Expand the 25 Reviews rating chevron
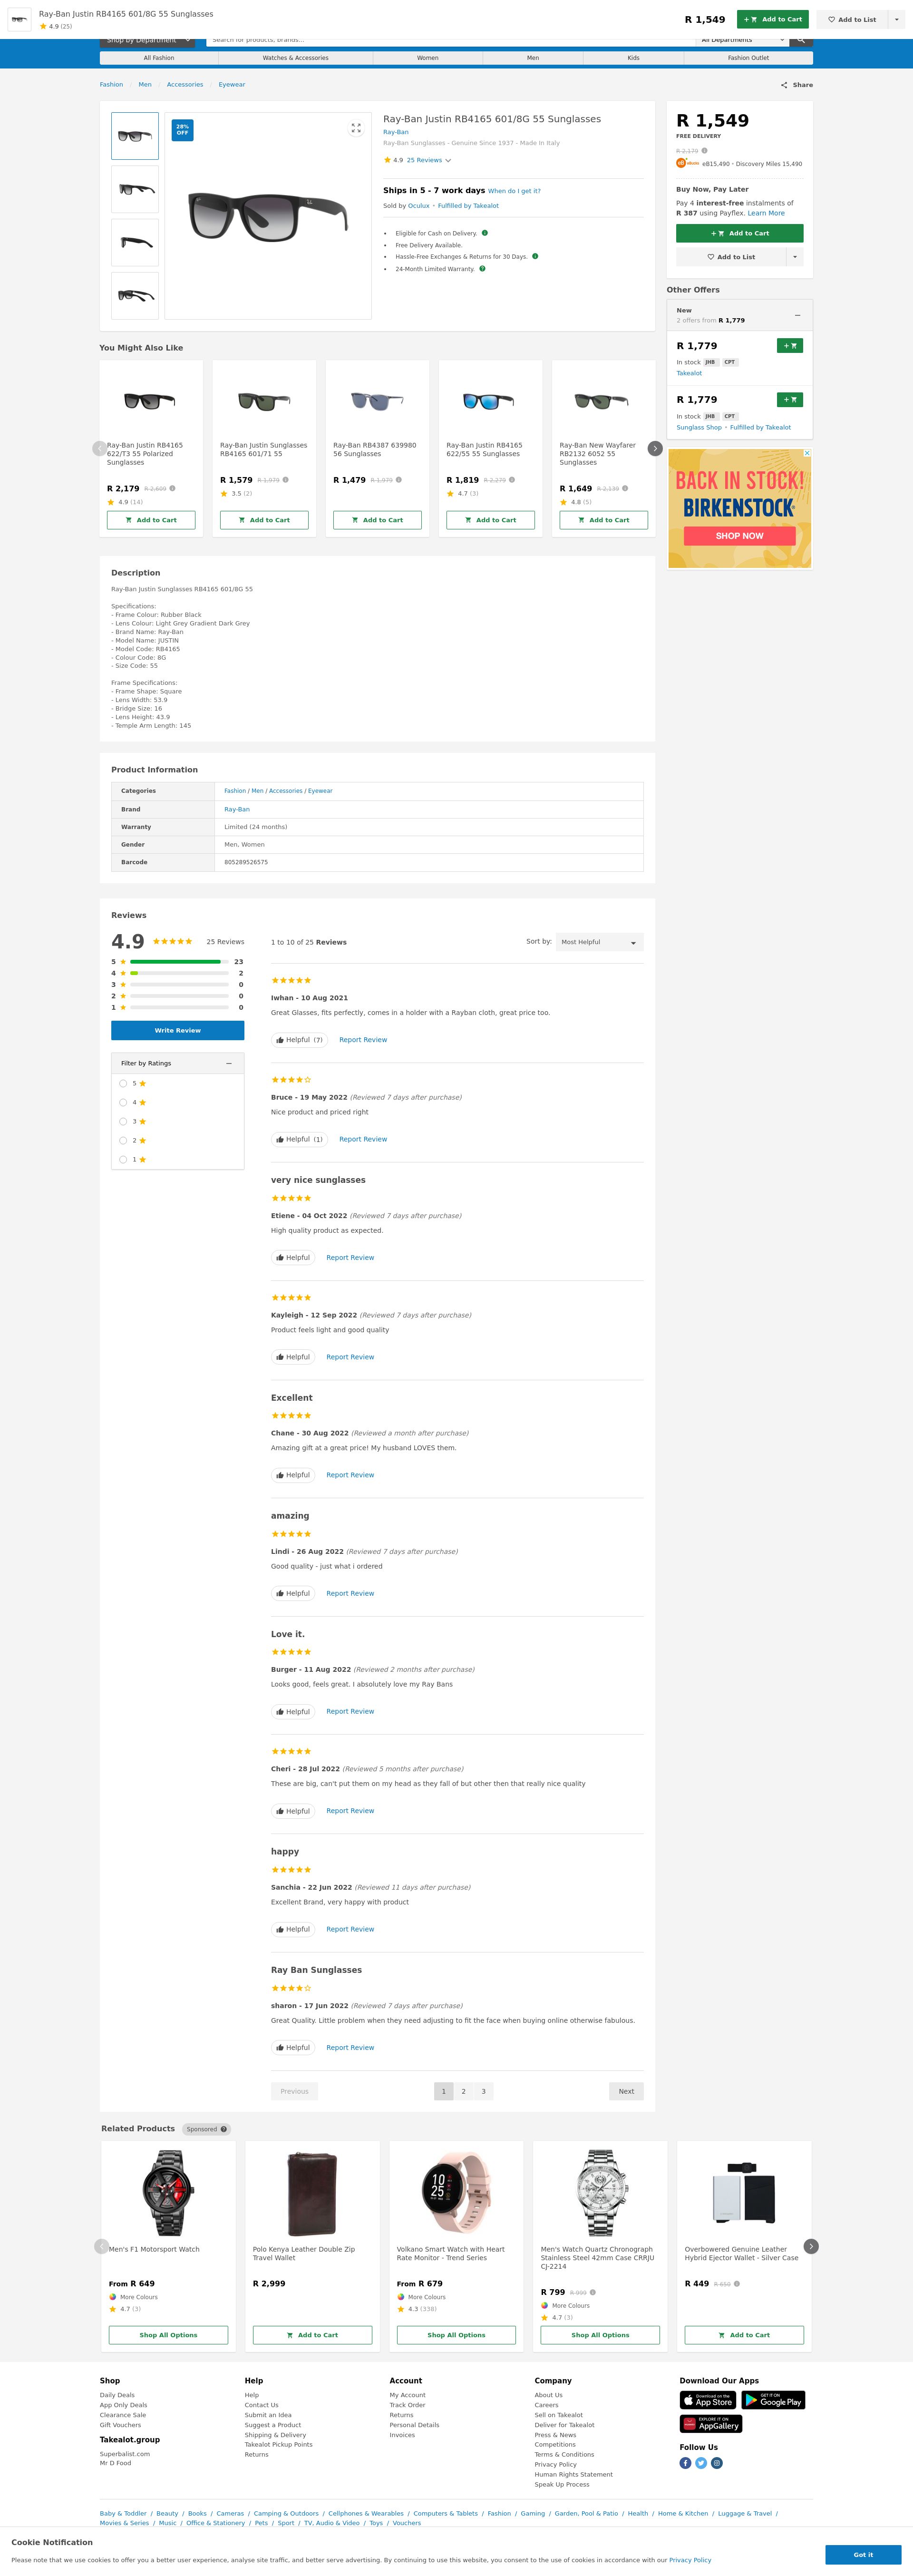The width and height of the screenshot is (913, 2576). 448,160
